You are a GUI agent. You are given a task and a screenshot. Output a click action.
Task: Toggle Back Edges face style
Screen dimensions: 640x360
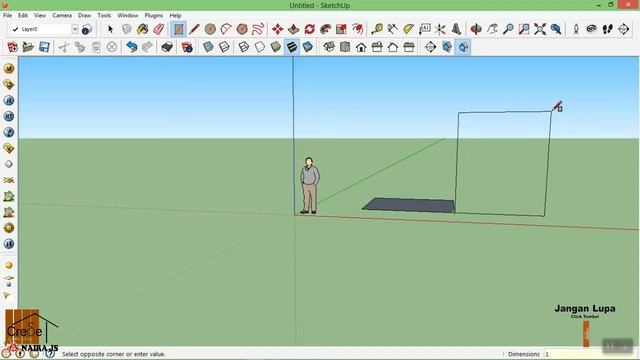(224, 47)
